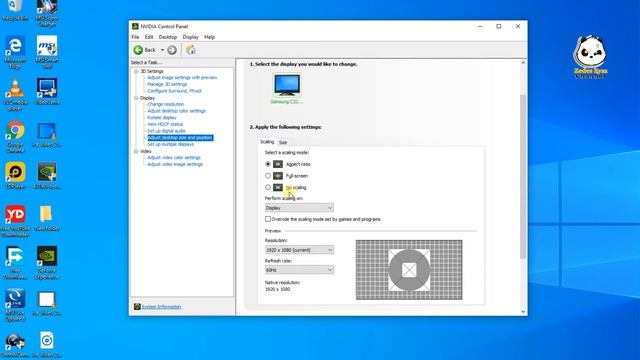This screenshot has height=360, width=640.
Task: Select the No scaling radio button
Action: point(268,187)
